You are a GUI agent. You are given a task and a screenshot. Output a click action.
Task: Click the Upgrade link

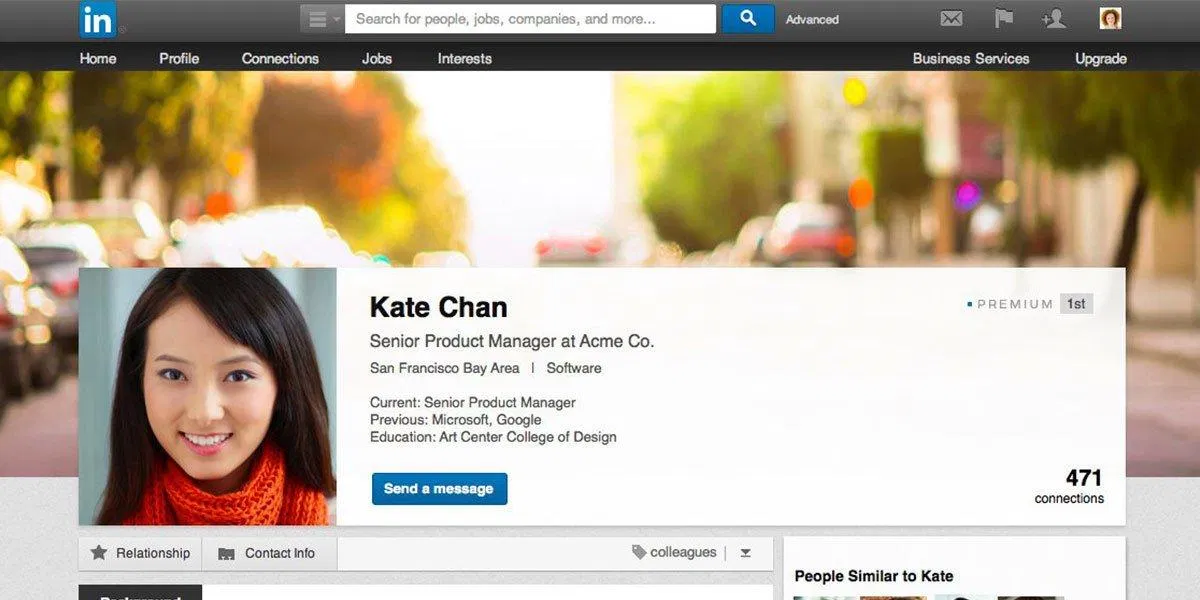click(1100, 59)
